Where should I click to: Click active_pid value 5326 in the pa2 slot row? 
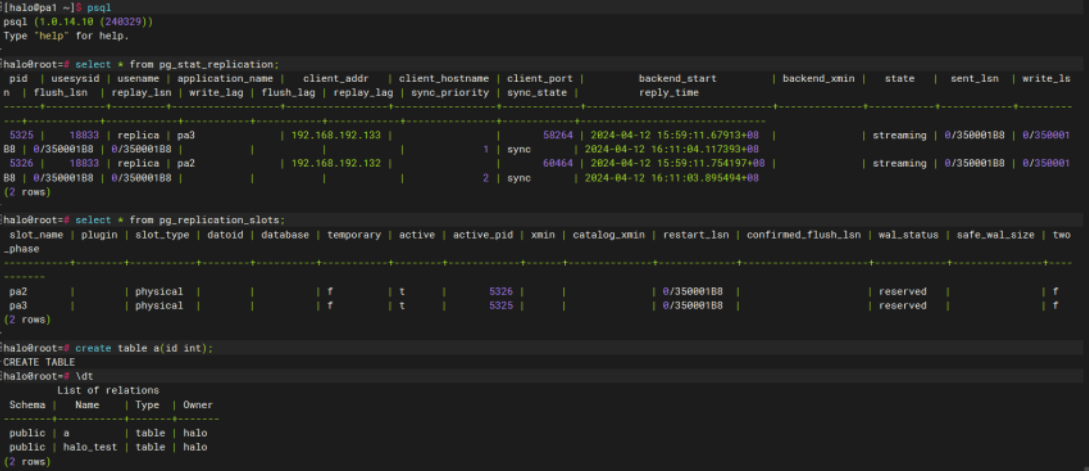click(x=501, y=291)
